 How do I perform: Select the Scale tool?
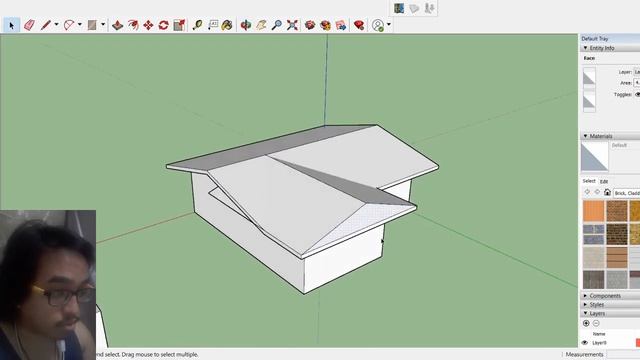coord(179,25)
